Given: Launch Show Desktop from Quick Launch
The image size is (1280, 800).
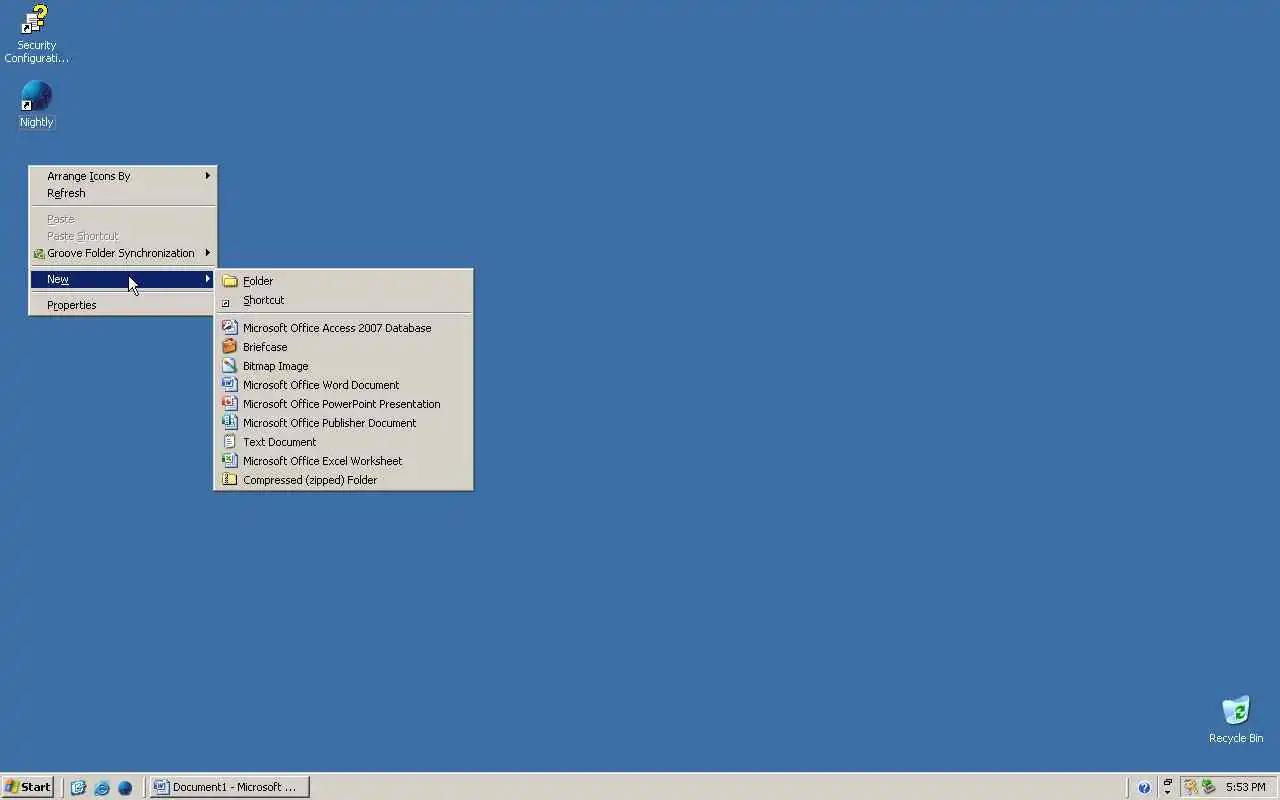Looking at the screenshot, I should [x=78, y=787].
